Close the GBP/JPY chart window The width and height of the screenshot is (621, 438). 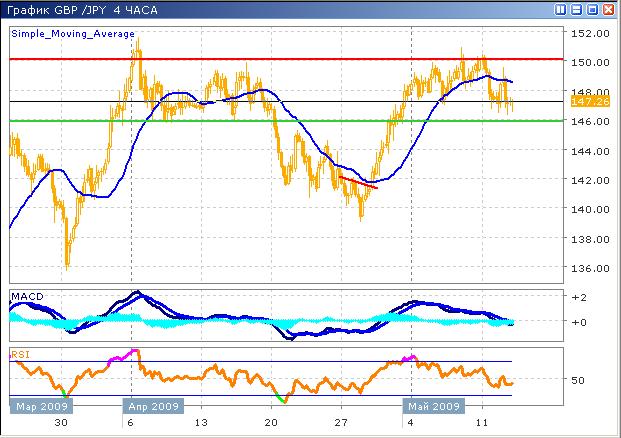(609, 9)
